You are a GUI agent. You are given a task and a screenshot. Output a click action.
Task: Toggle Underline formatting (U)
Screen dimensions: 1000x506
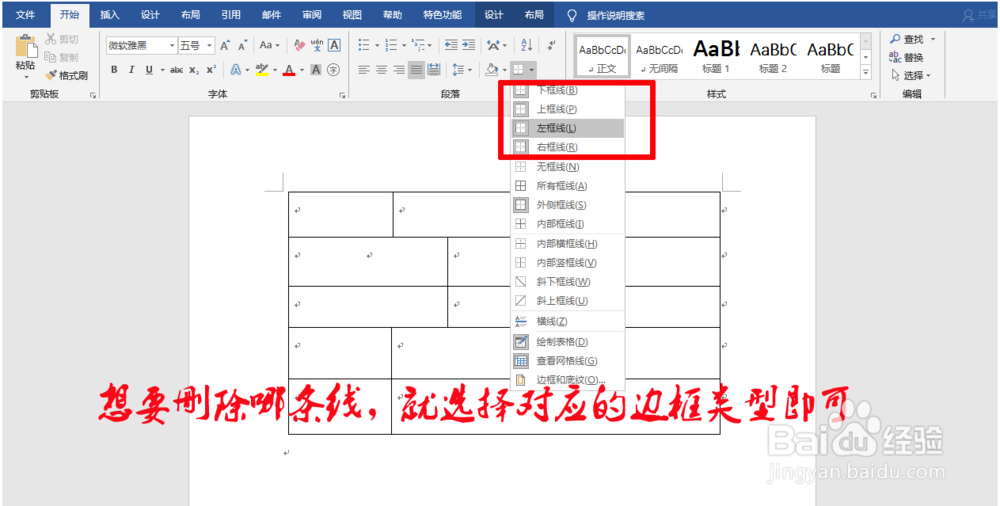tap(149, 70)
